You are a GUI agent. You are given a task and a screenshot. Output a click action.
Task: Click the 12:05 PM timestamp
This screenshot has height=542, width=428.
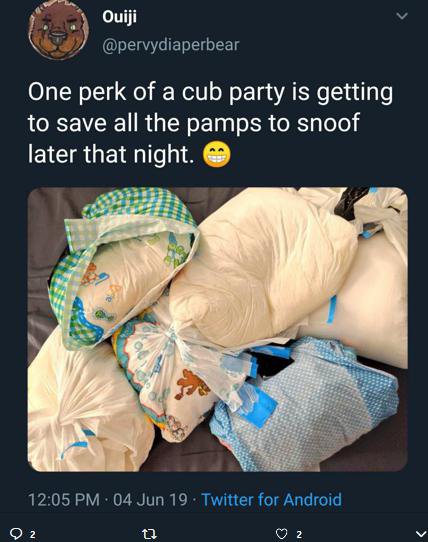click(x=64, y=500)
